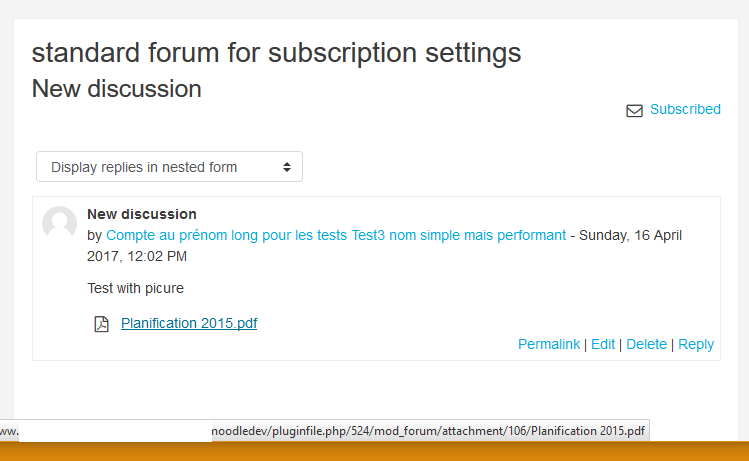
Task: Click the New discussion page heading
Action: [x=117, y=89]
